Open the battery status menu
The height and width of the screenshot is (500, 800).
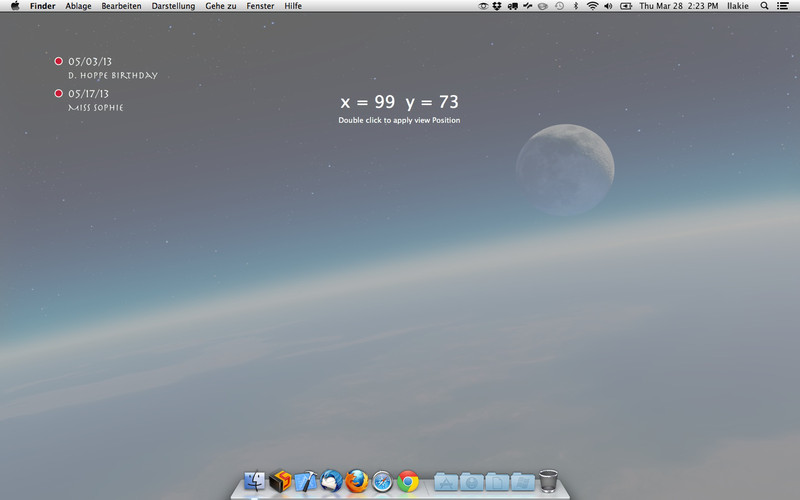point(626,6)
